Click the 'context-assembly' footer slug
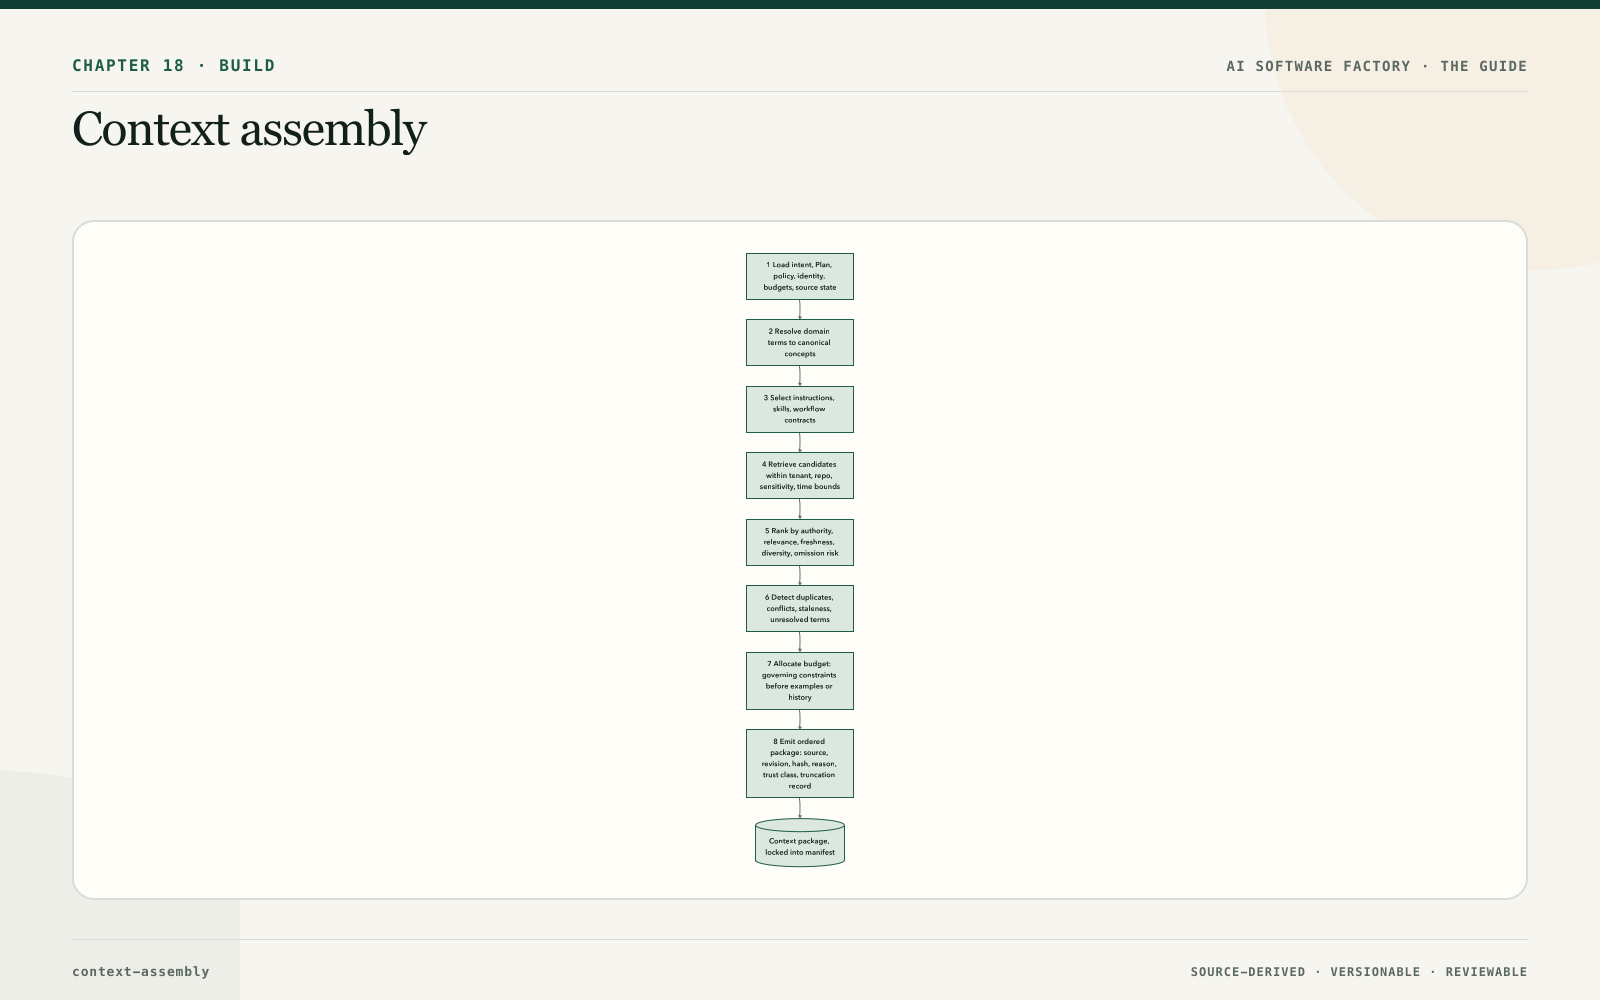1600x1000 pixels. pos(141,972)
